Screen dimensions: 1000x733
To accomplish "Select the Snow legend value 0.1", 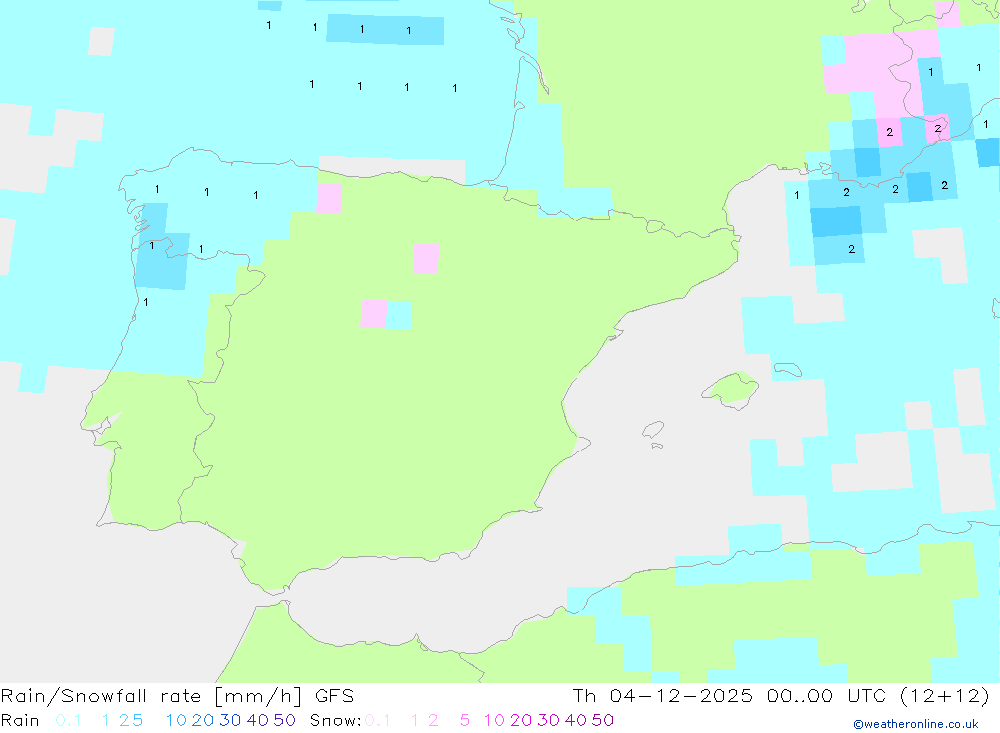I will [378, 720].
